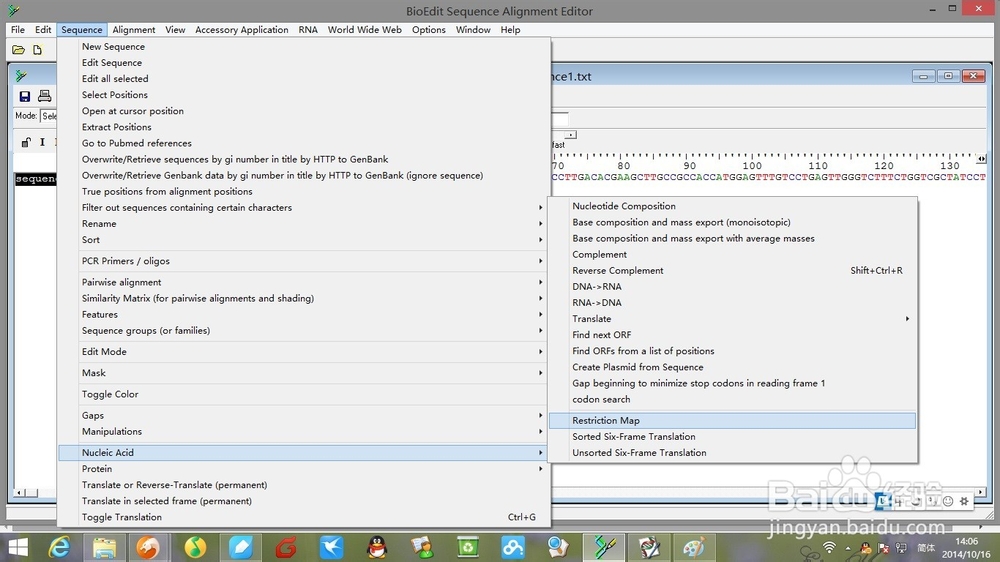Open the Paint palette taskbar icon
Screen dimensions: 1000x562
[x=694, y=547]
